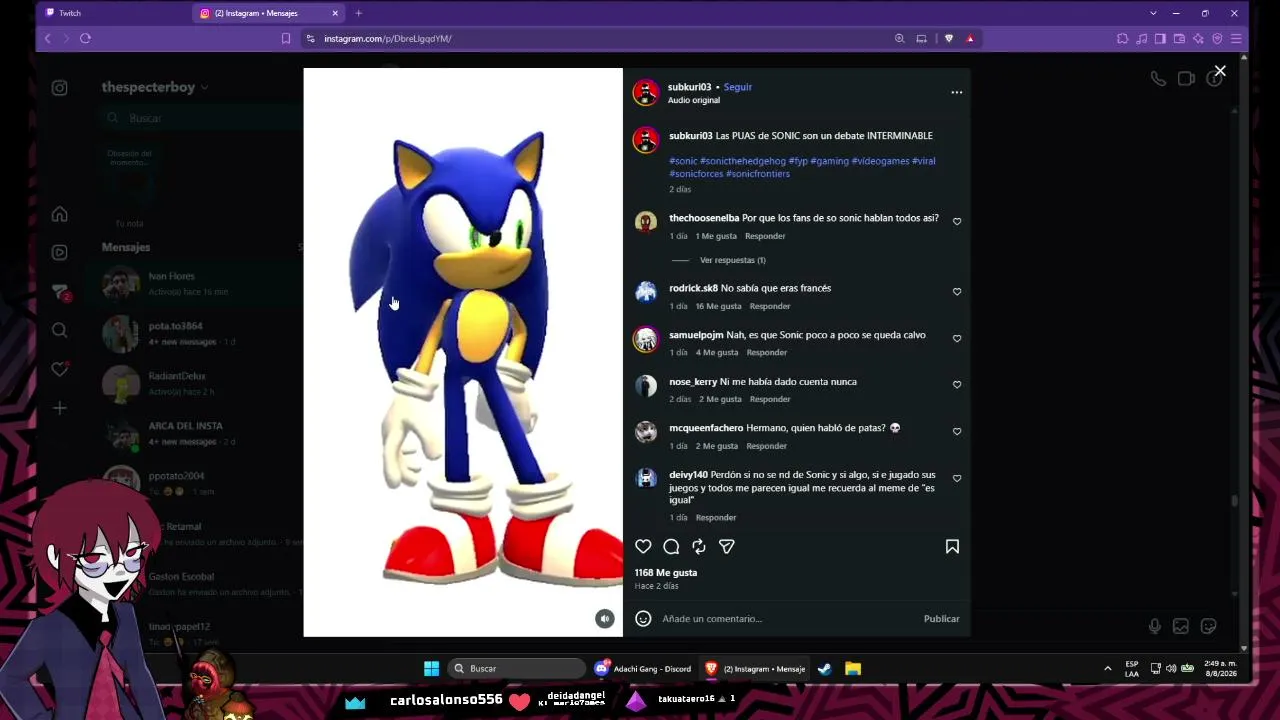
Task: Open the comment bubble icon under the post
Action: (x=671, y=547)
